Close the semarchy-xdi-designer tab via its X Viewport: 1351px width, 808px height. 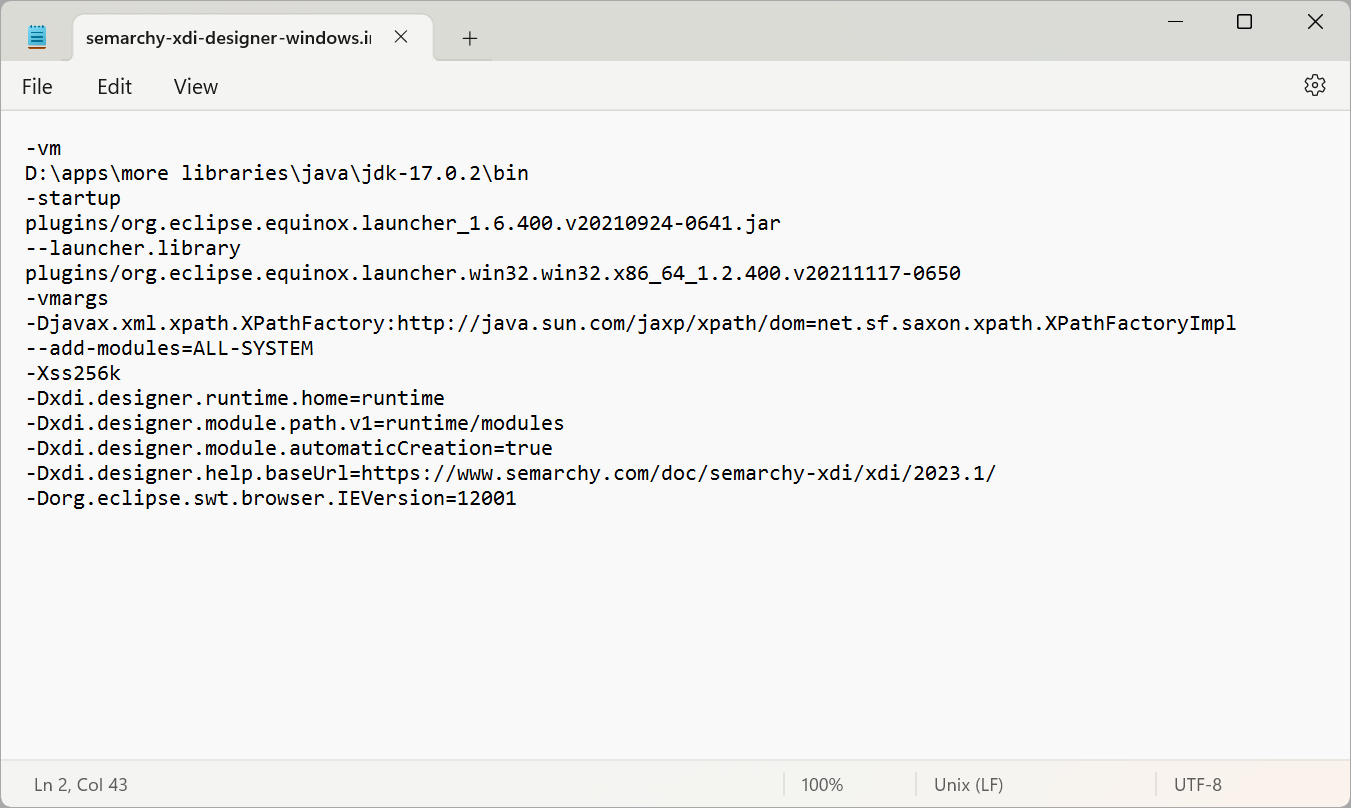[400, 35]
